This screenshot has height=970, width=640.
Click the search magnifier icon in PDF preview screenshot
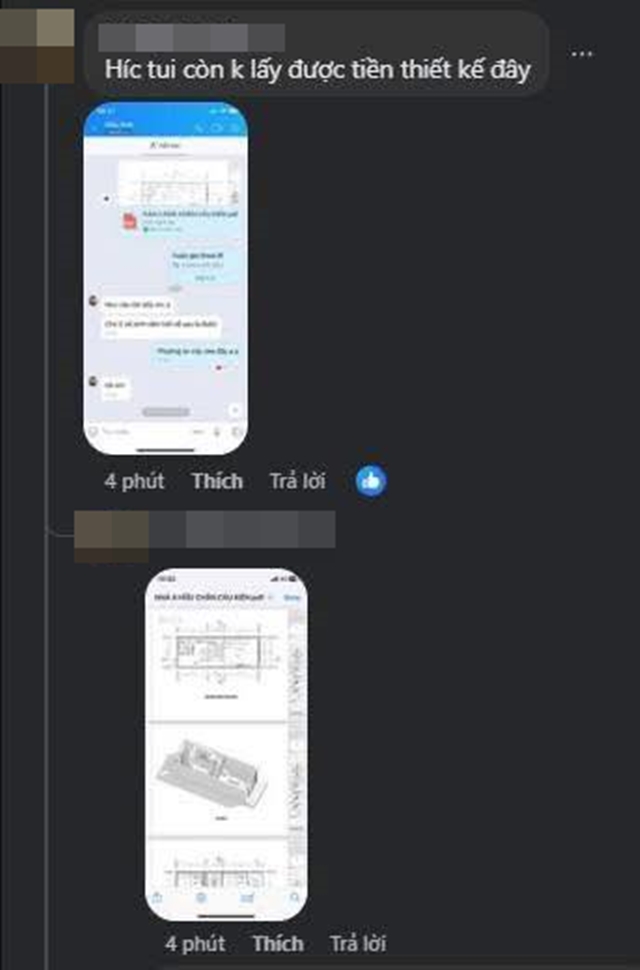294,897
